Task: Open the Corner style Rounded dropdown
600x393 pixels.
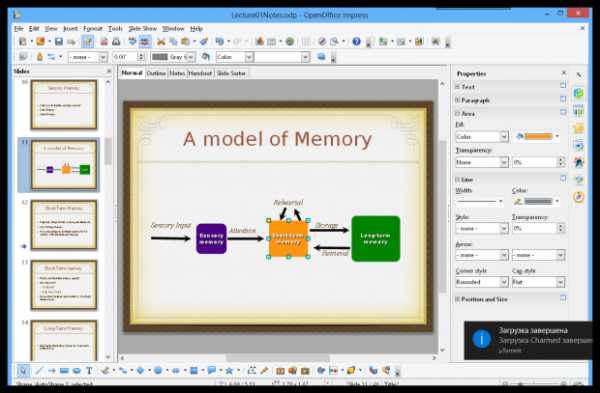Action: [x=482, y=282]
